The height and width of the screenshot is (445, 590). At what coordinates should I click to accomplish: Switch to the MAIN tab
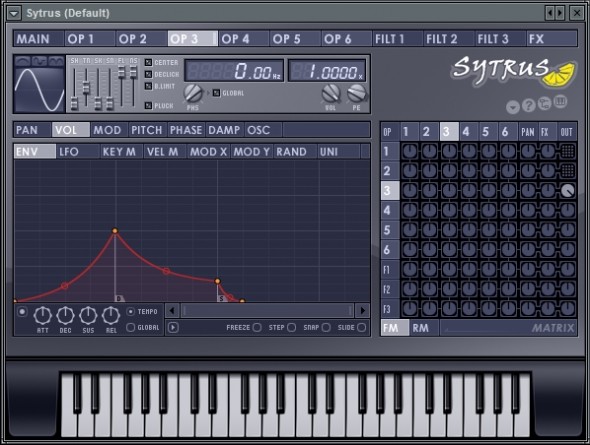click(x=39, y=39)
